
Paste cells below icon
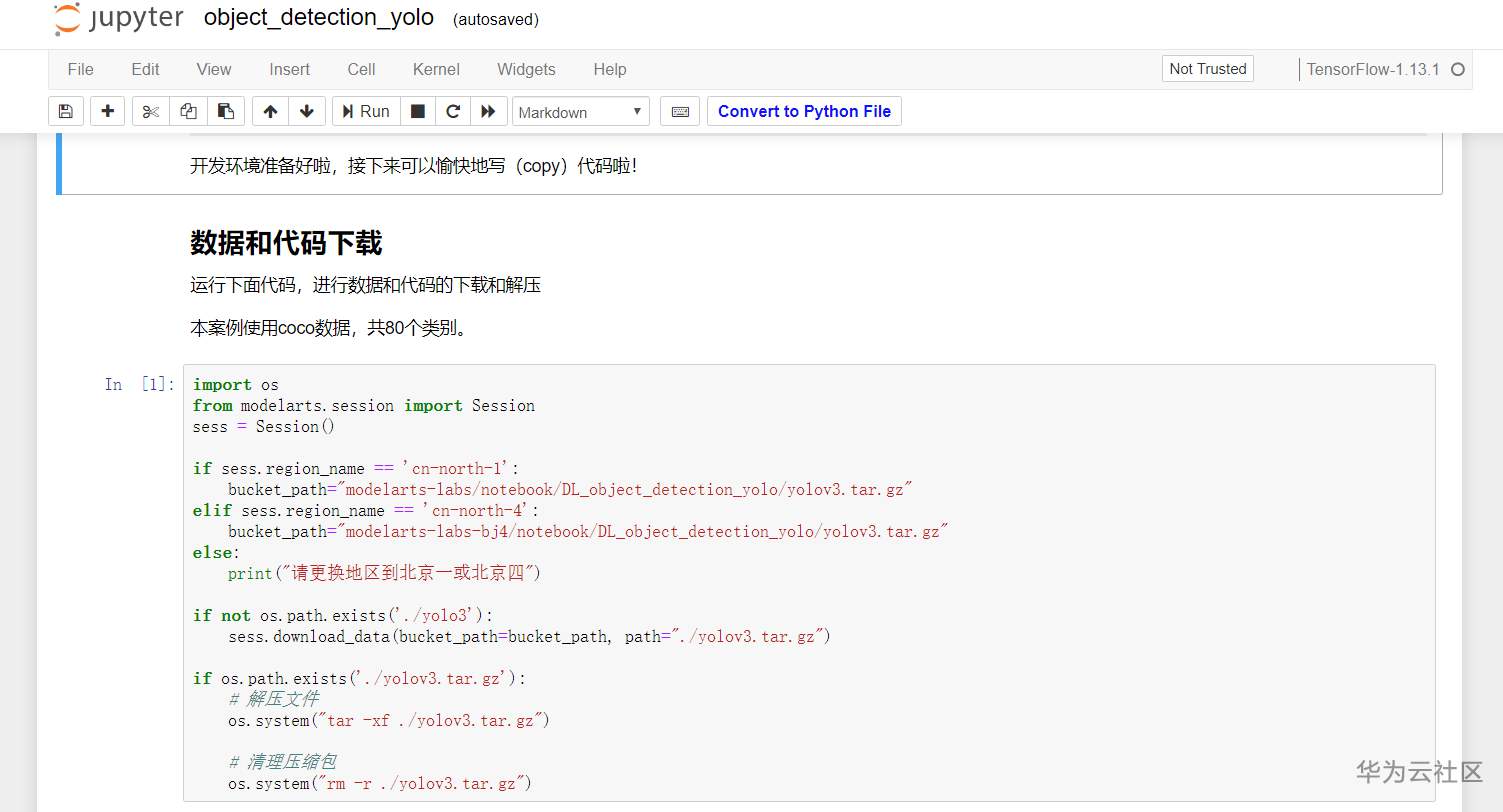(x=226, y=111)
